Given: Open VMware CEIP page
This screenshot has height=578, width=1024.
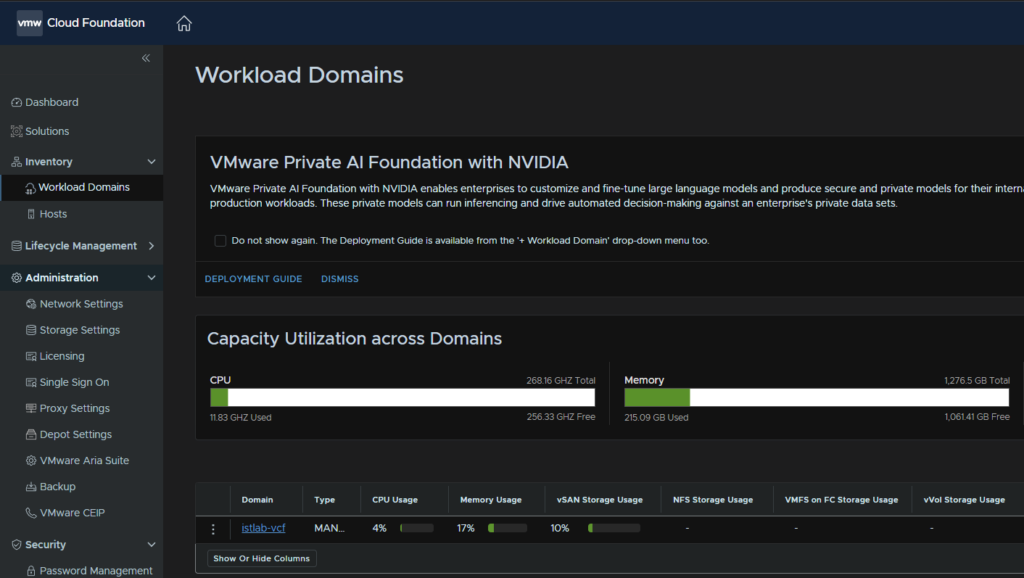Looking at the screenshot, I should click(72, 513).
